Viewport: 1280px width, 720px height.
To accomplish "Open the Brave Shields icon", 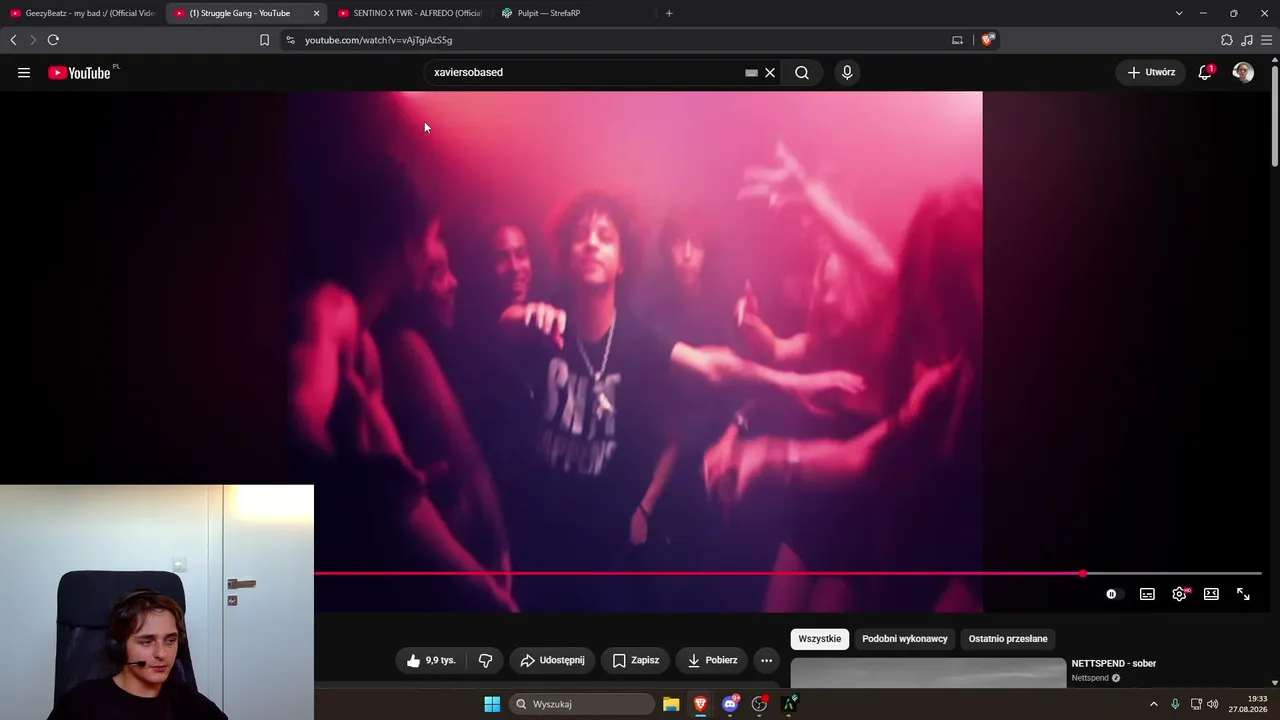I will pos(988,40).
